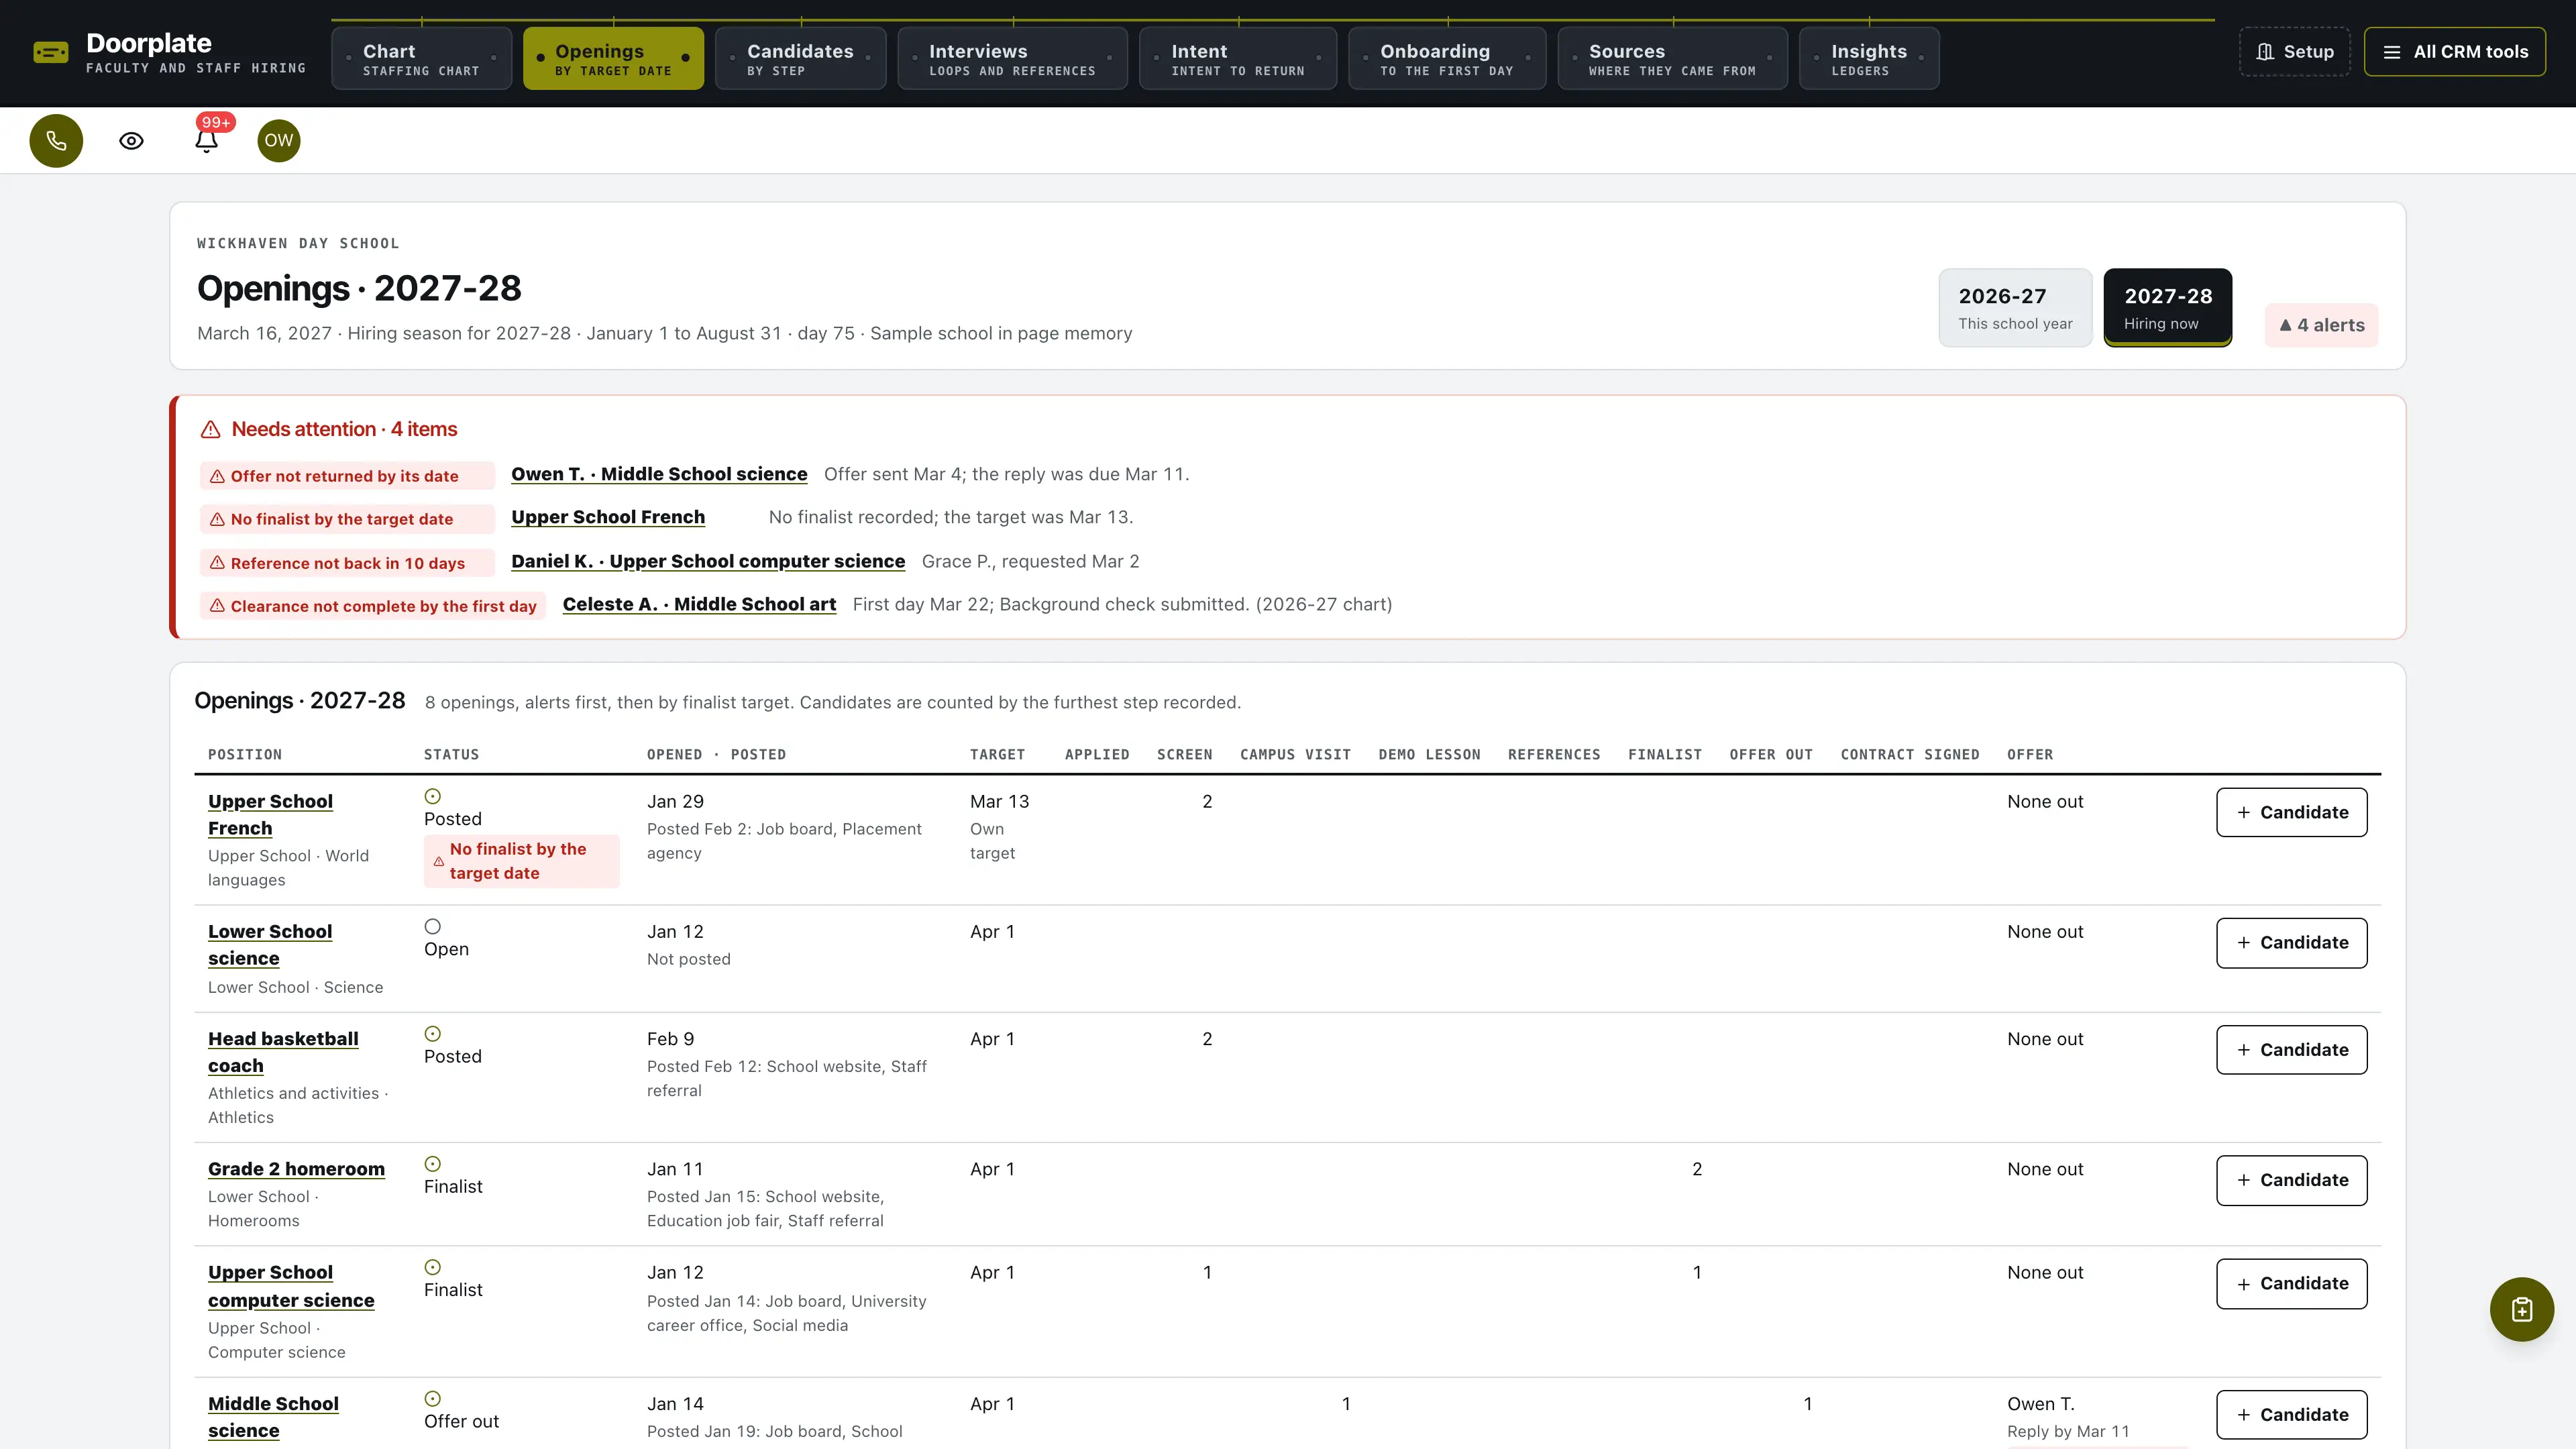The height and width of the screenshot is (1449, 2576).
Task: Go to the Insights ledgers tab
Action: [1869, 59]
